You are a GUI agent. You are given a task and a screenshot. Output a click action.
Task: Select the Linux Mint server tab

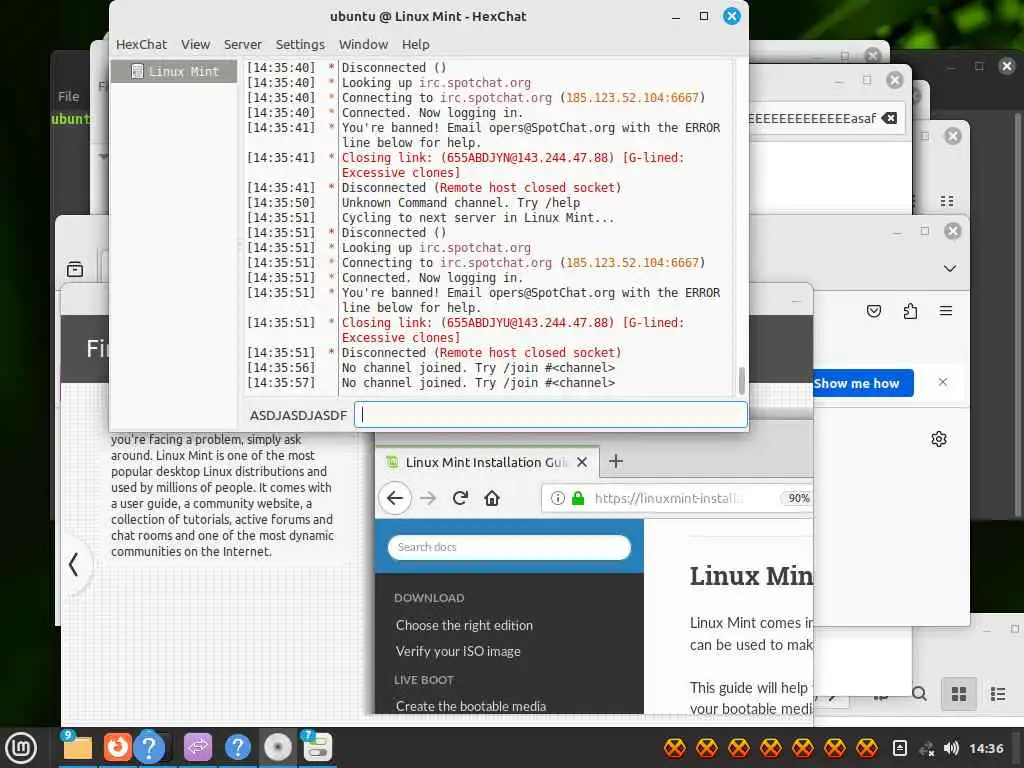pyautogui.click(x=174, y=71)
